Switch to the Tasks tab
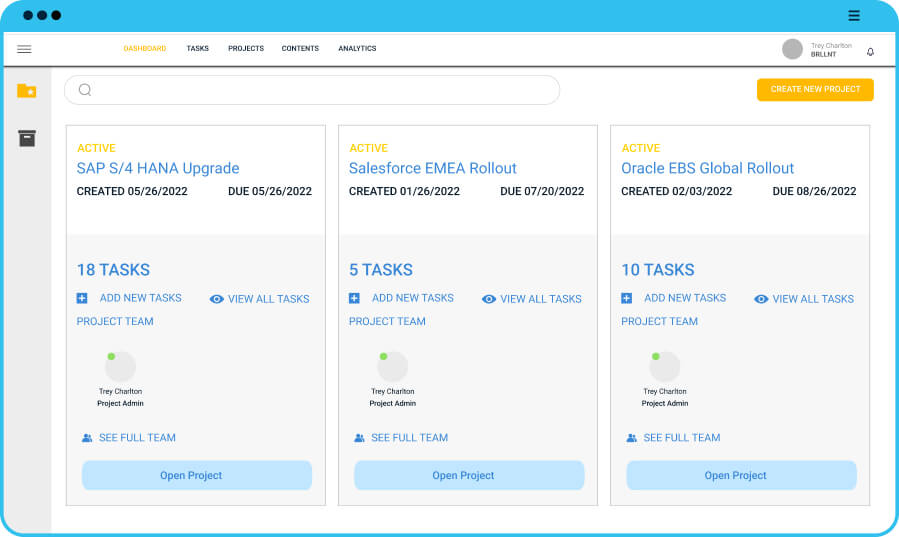 (198, 48)
